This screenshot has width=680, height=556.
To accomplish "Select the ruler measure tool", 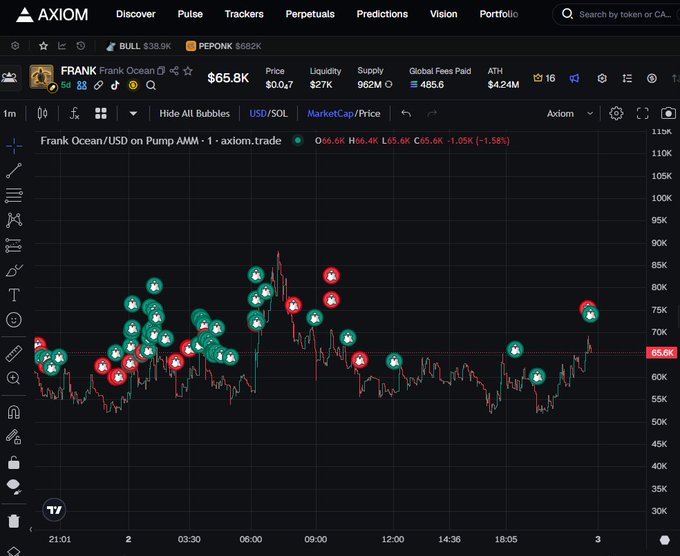I will pos(14,353).
